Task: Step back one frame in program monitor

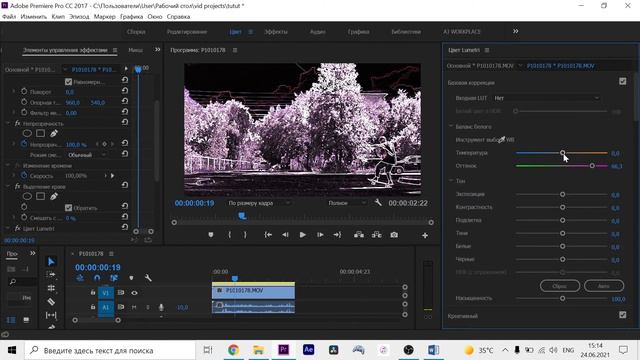Action: (285, 235)
